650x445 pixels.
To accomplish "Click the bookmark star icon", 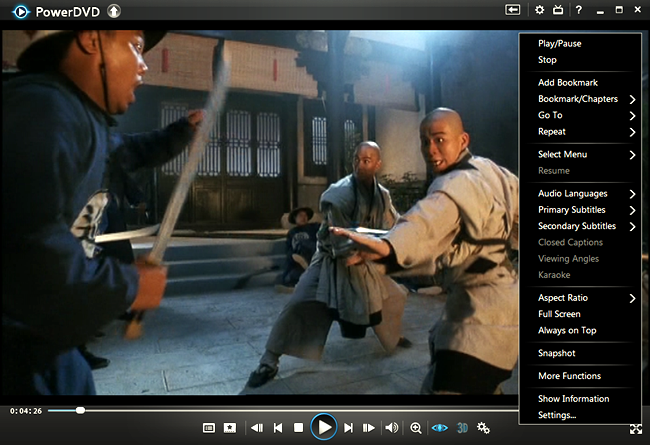I will (x=230, y=428).
